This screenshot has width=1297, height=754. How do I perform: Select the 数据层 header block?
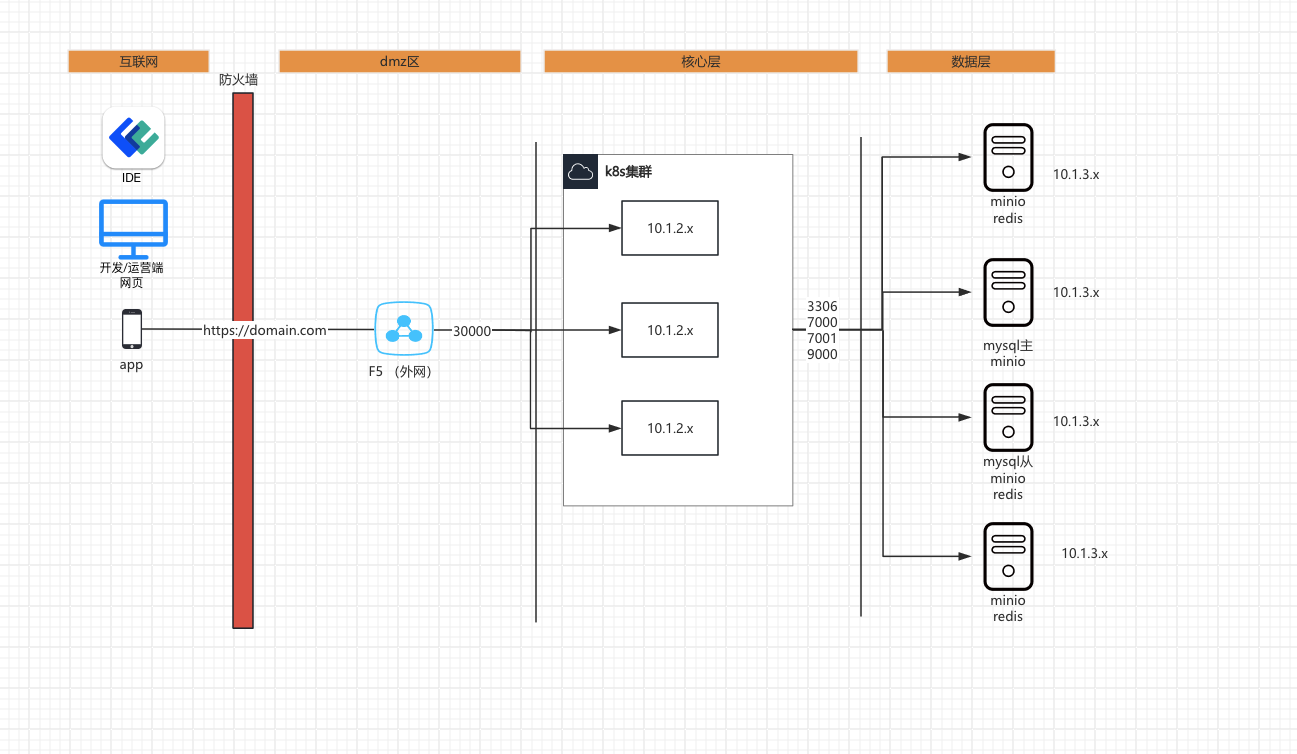[x=971, y=61]
